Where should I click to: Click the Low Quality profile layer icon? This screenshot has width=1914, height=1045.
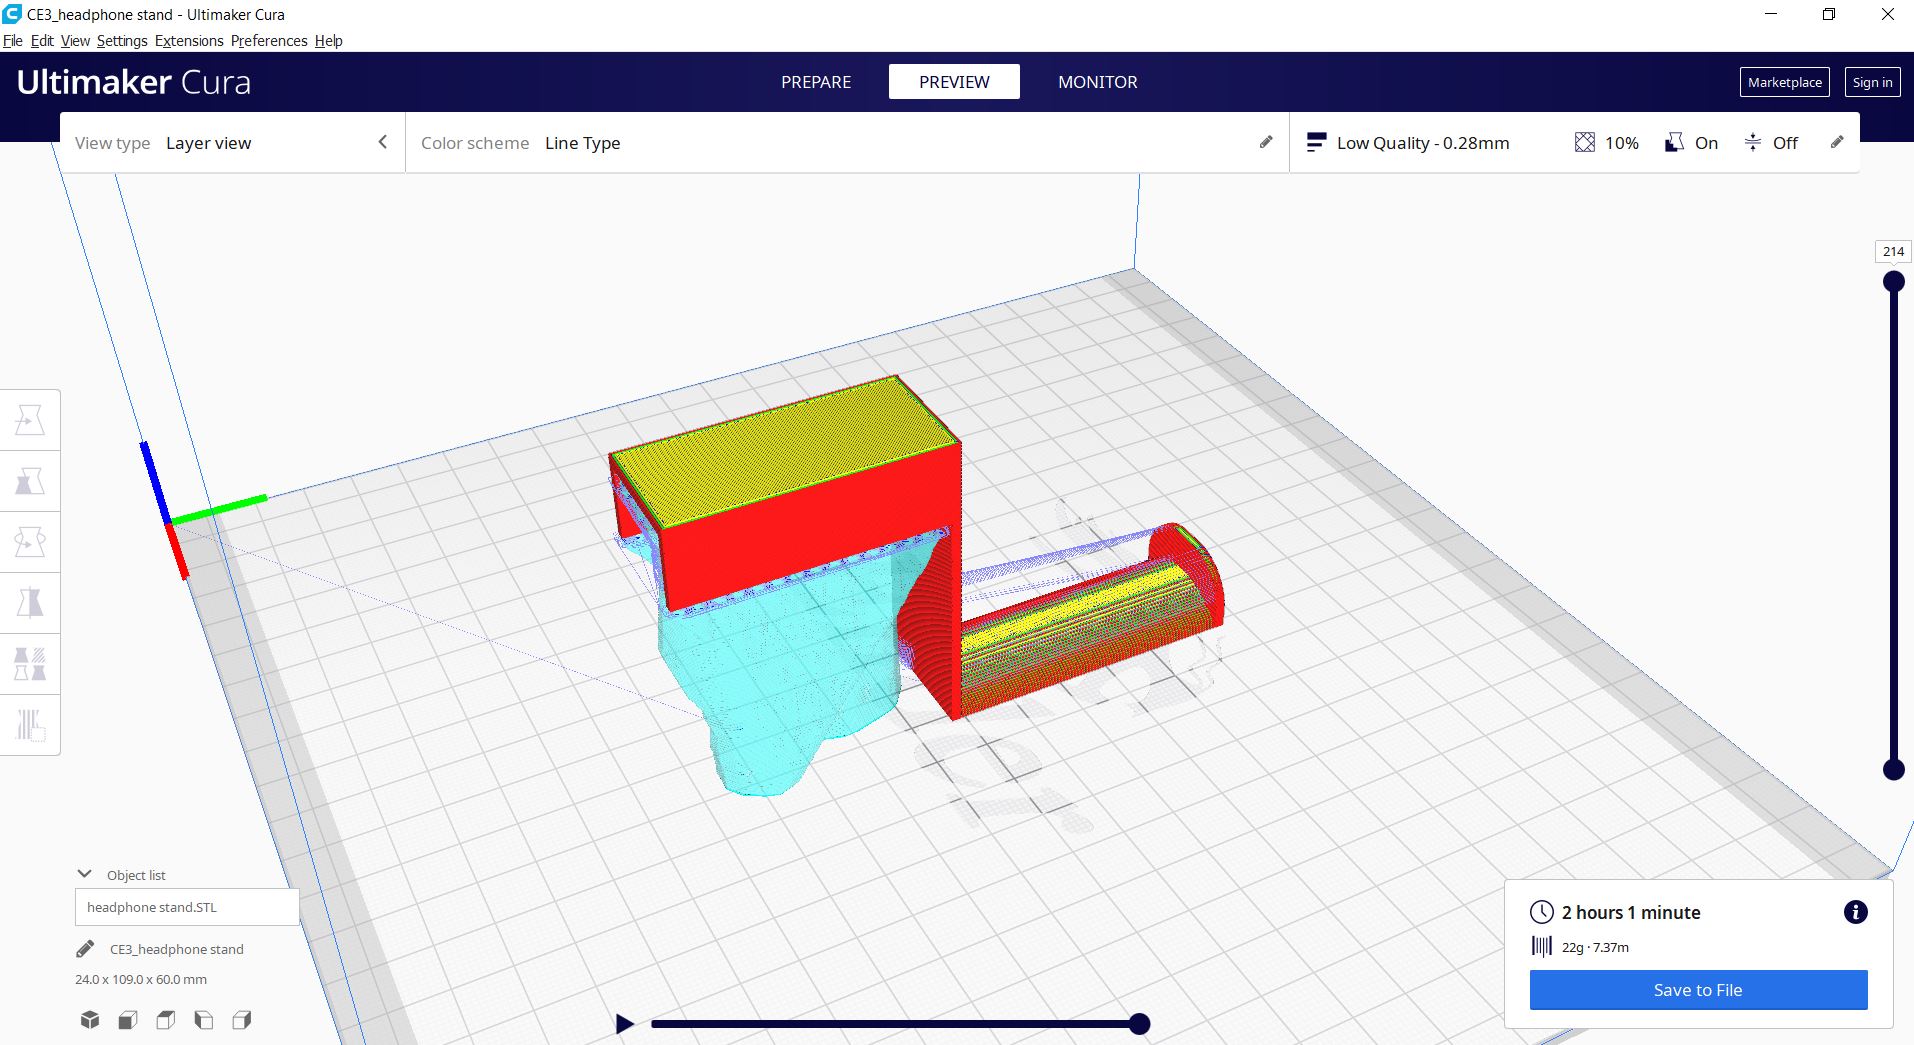point(1317,143)
